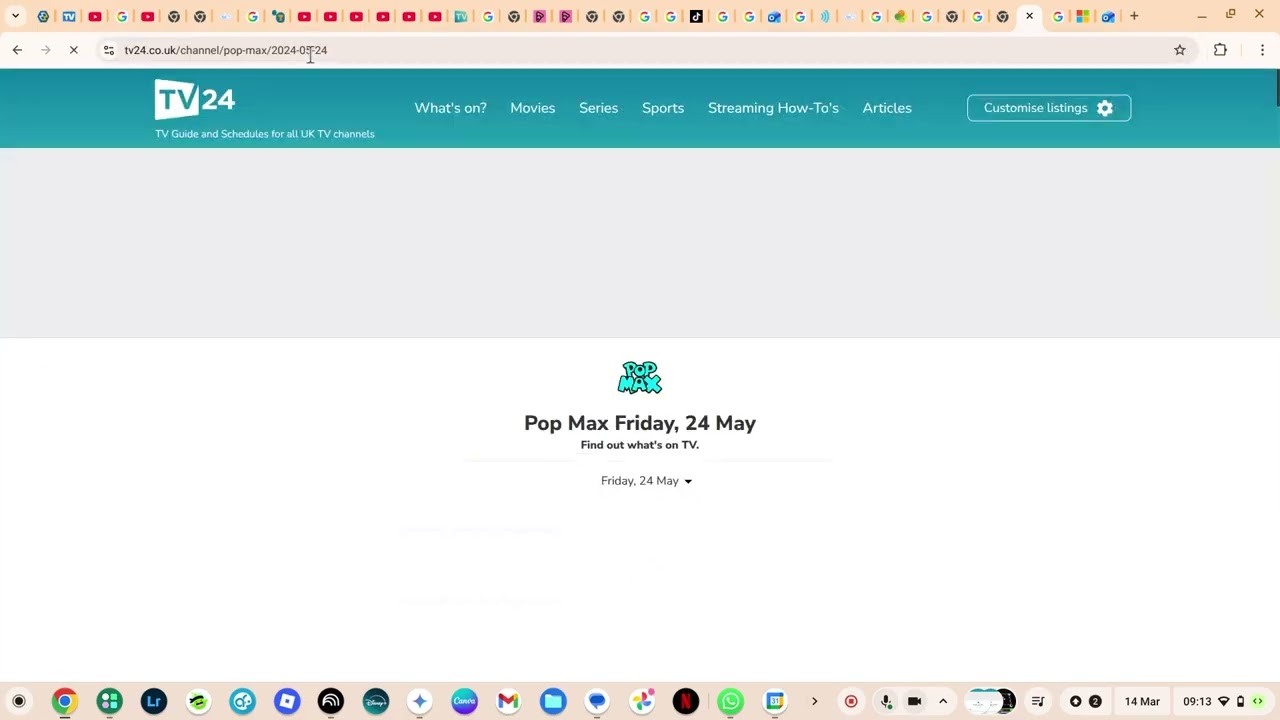Toggle the microphone in the shelf

(x=886, y=701)
